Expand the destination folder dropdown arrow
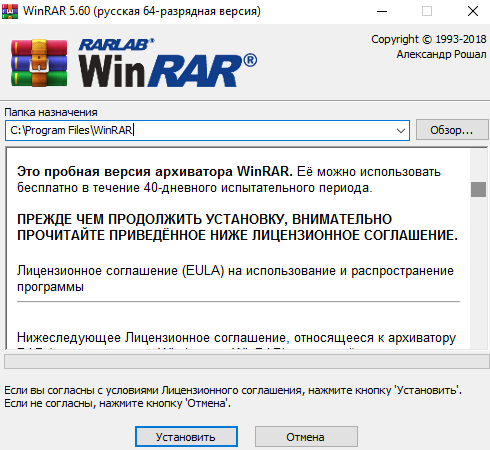 coord(401,130)
